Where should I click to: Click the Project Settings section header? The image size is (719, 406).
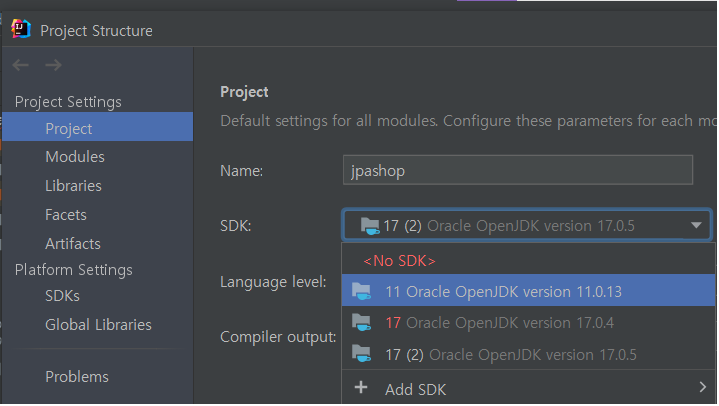click(68, 102)
